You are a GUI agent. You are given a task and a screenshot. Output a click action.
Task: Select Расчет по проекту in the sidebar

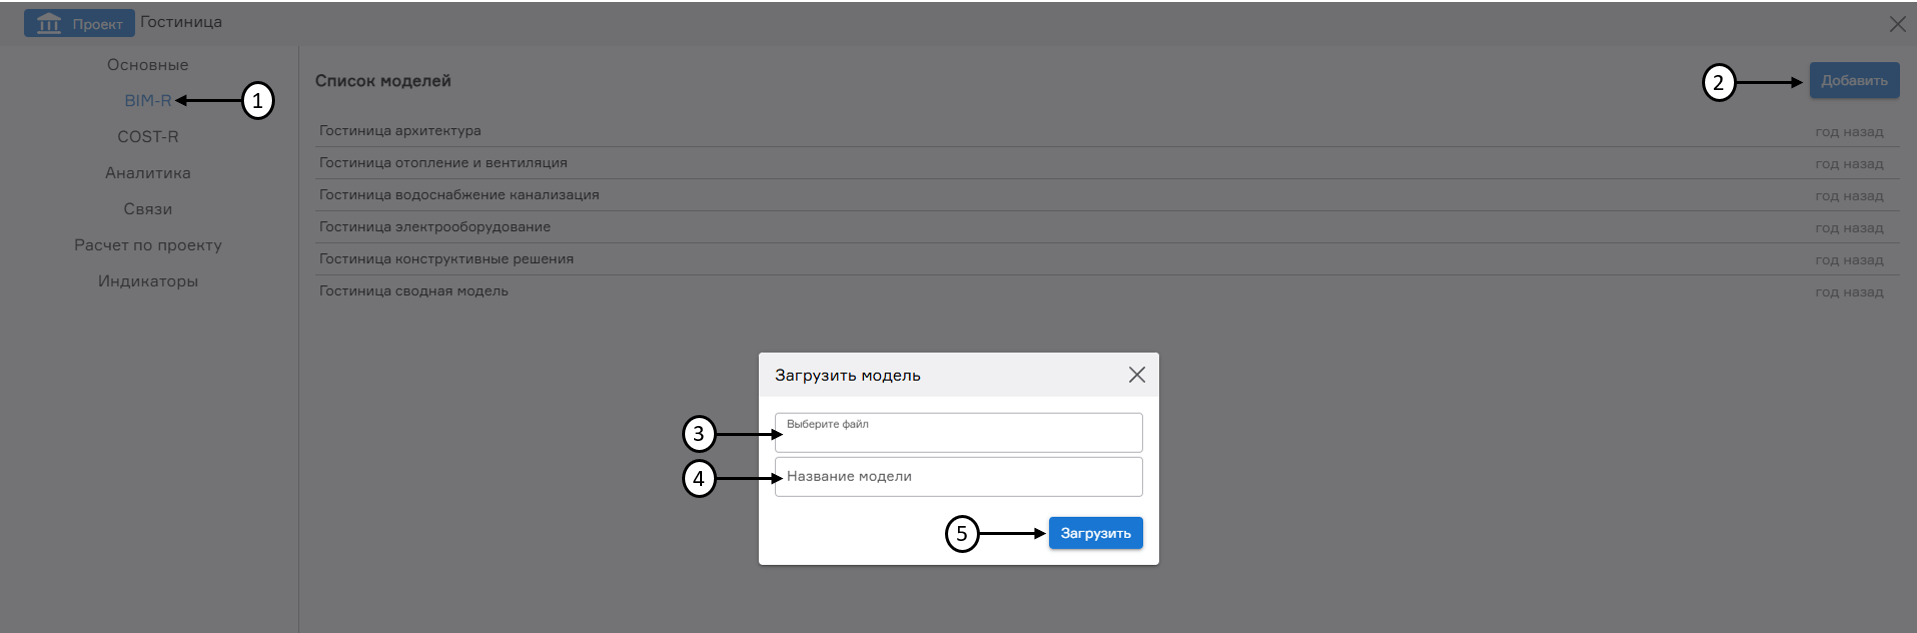click(146, 244)
